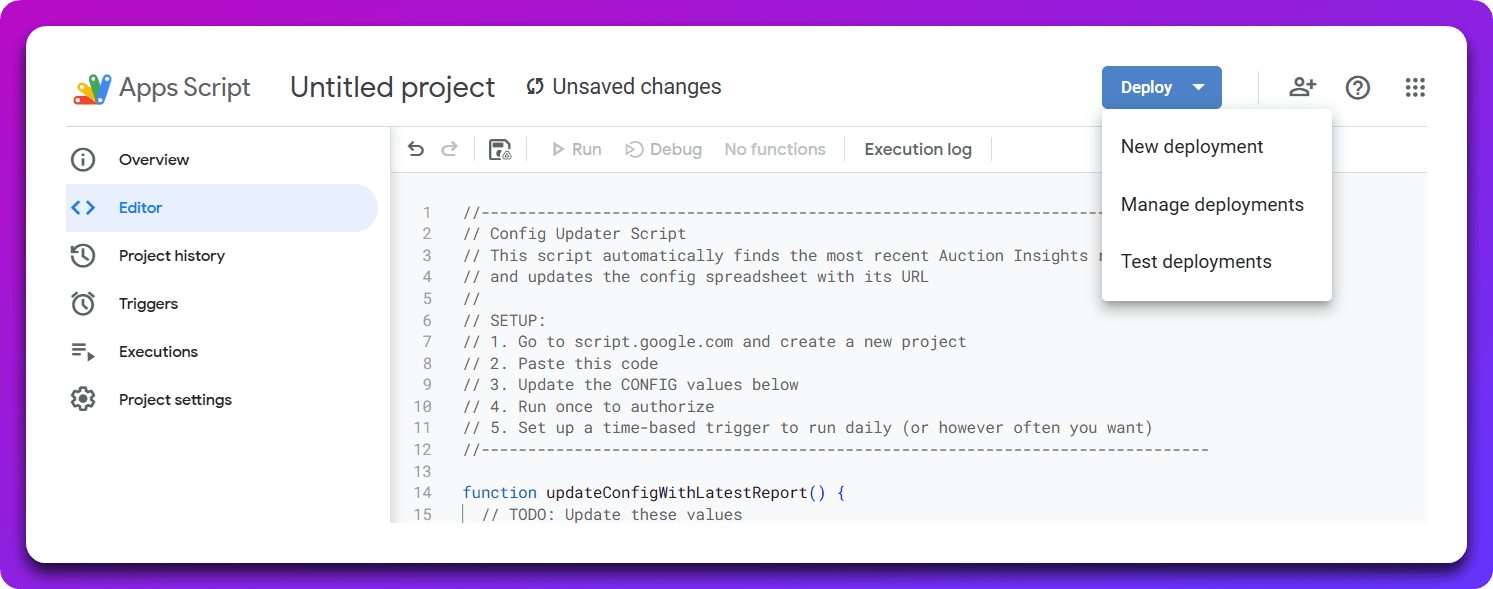Screen dimensions: 1493x589
Task: Open the help question mark icon
Action: pos(1357,88)
